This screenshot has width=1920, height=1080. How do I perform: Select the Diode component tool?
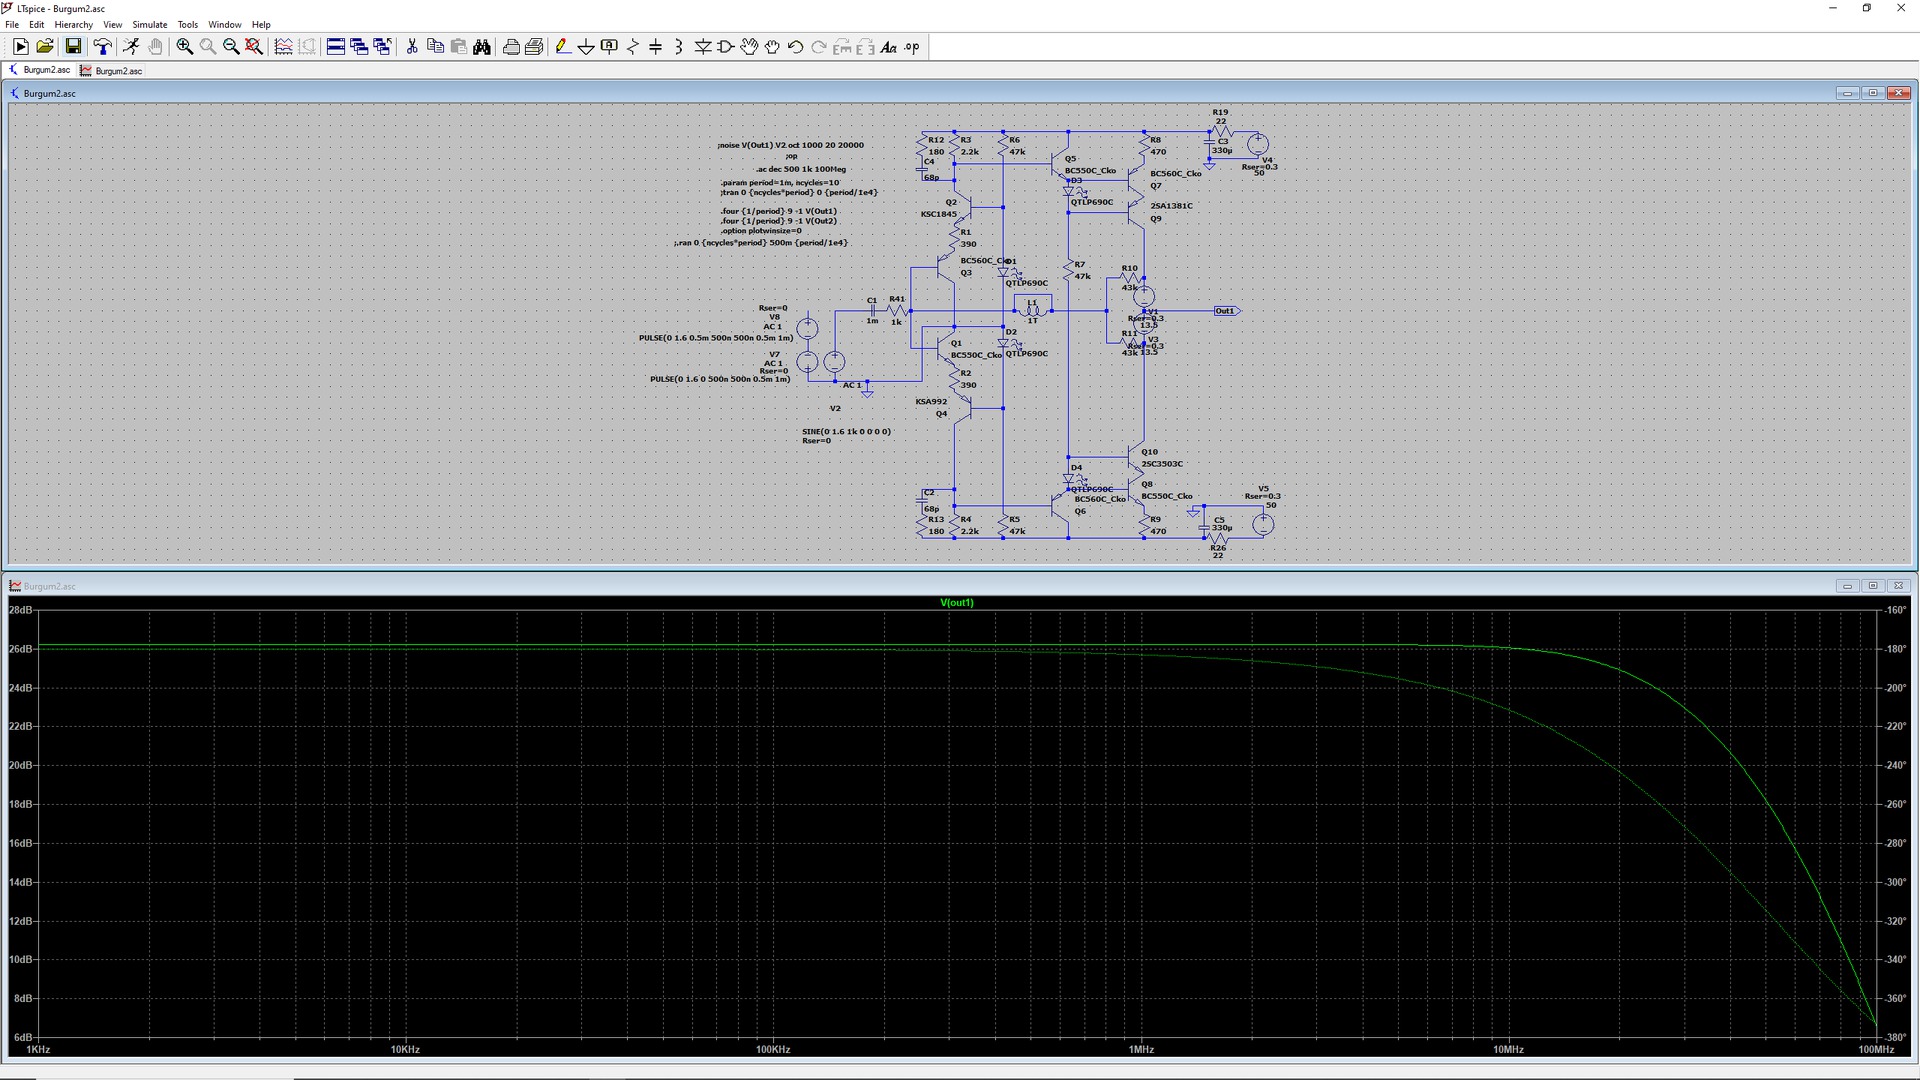tap(703, 47)
